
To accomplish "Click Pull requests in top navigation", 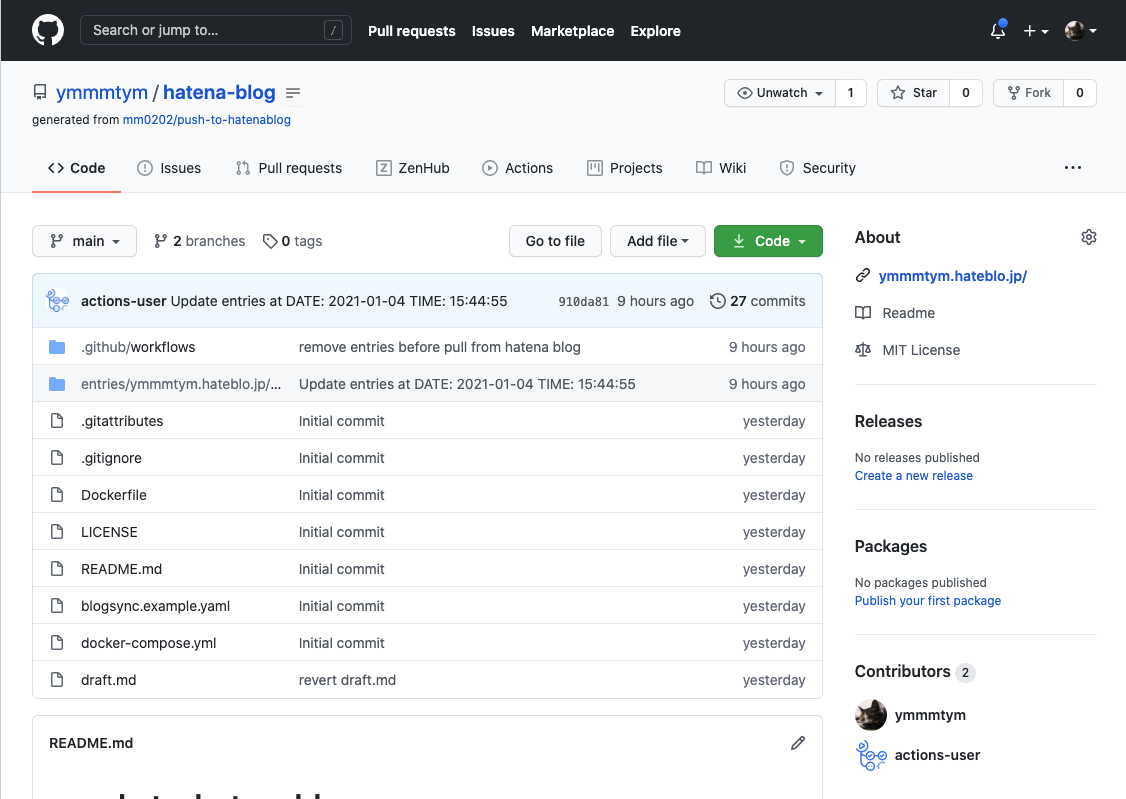I will point(411,31).
